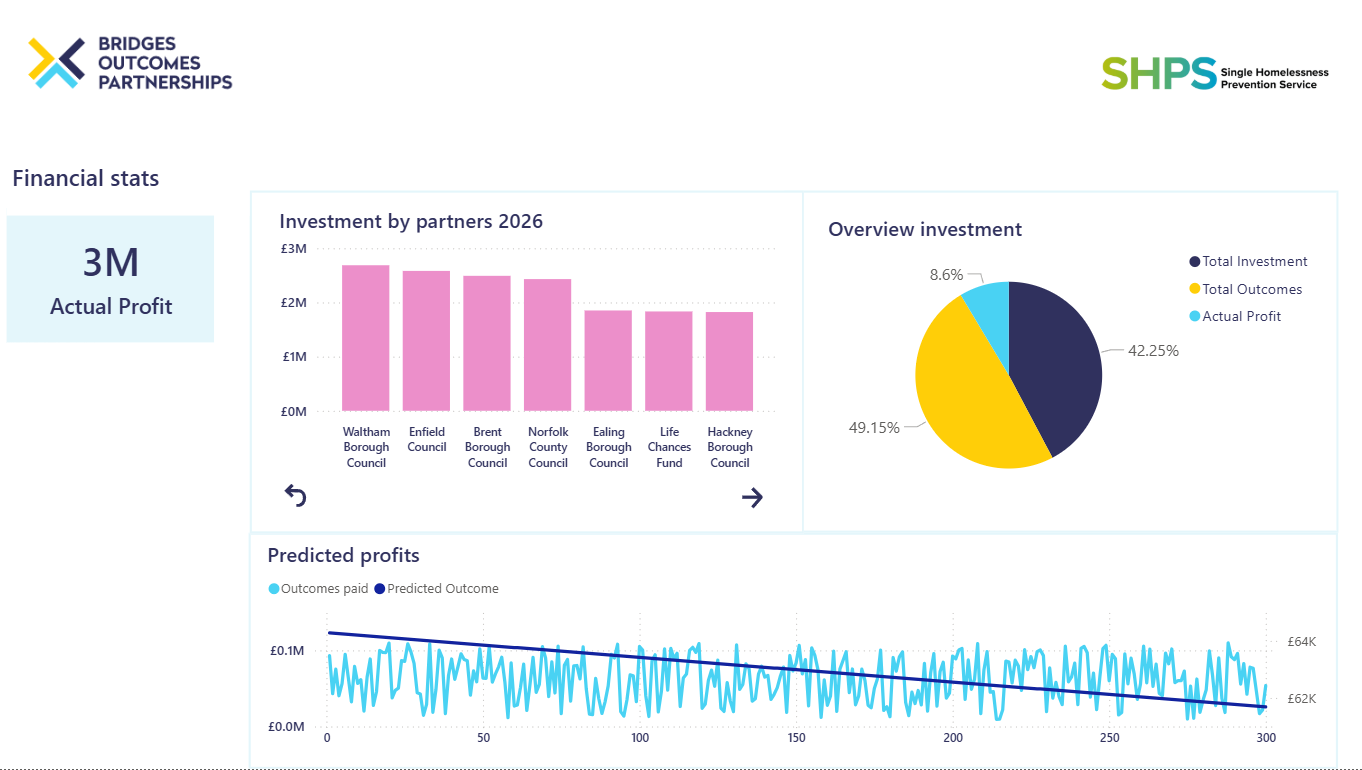The height and width of the screenshot is (770, 1362).
Task: Click the Brent Borough Council bar
Action: tap(487, 343)
